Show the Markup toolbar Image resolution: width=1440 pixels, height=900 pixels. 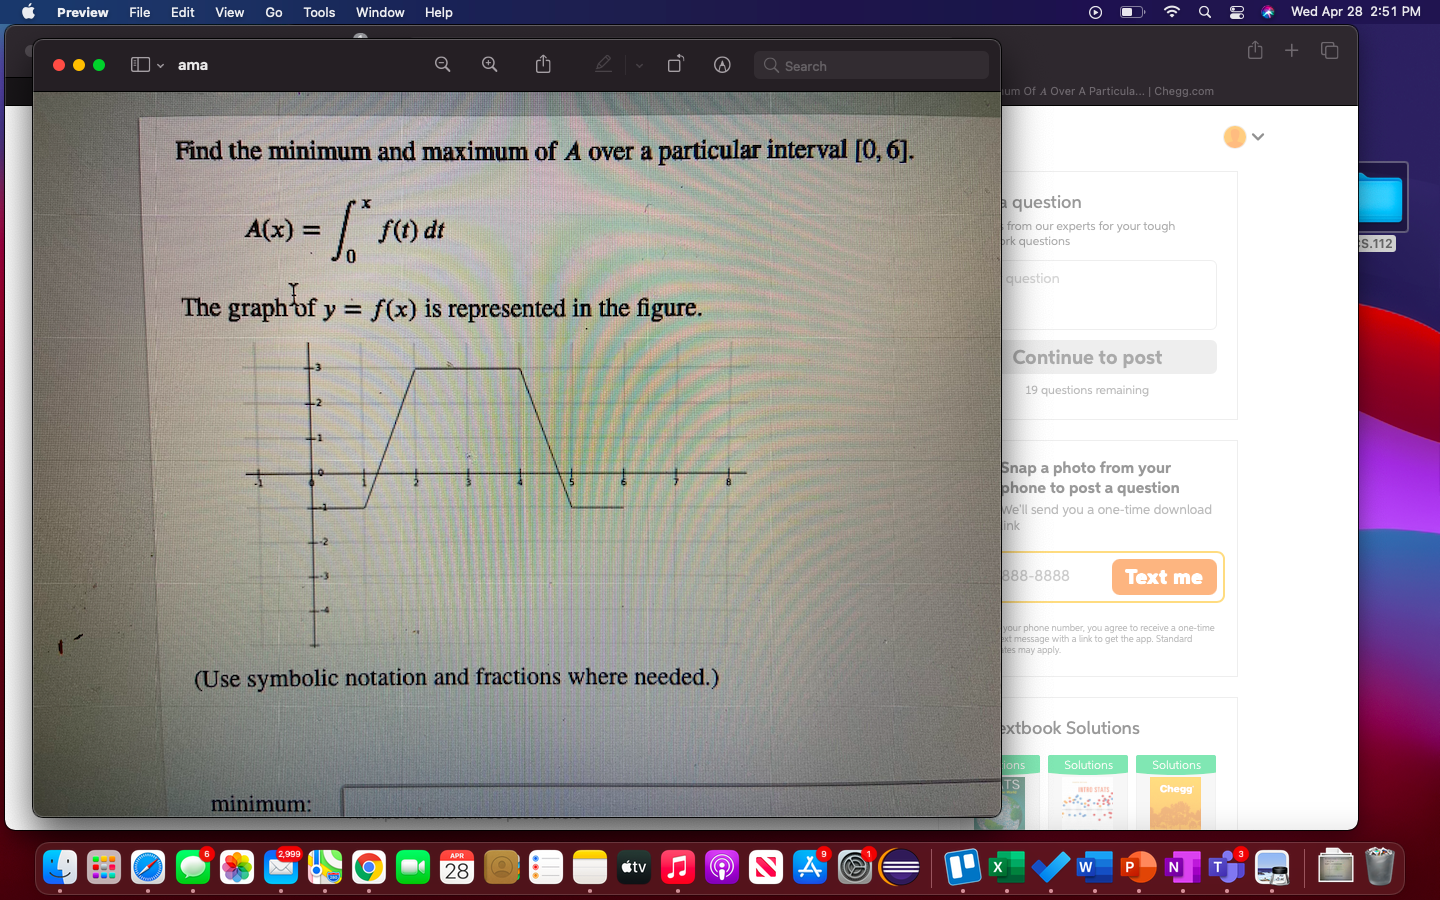(722, 65)
